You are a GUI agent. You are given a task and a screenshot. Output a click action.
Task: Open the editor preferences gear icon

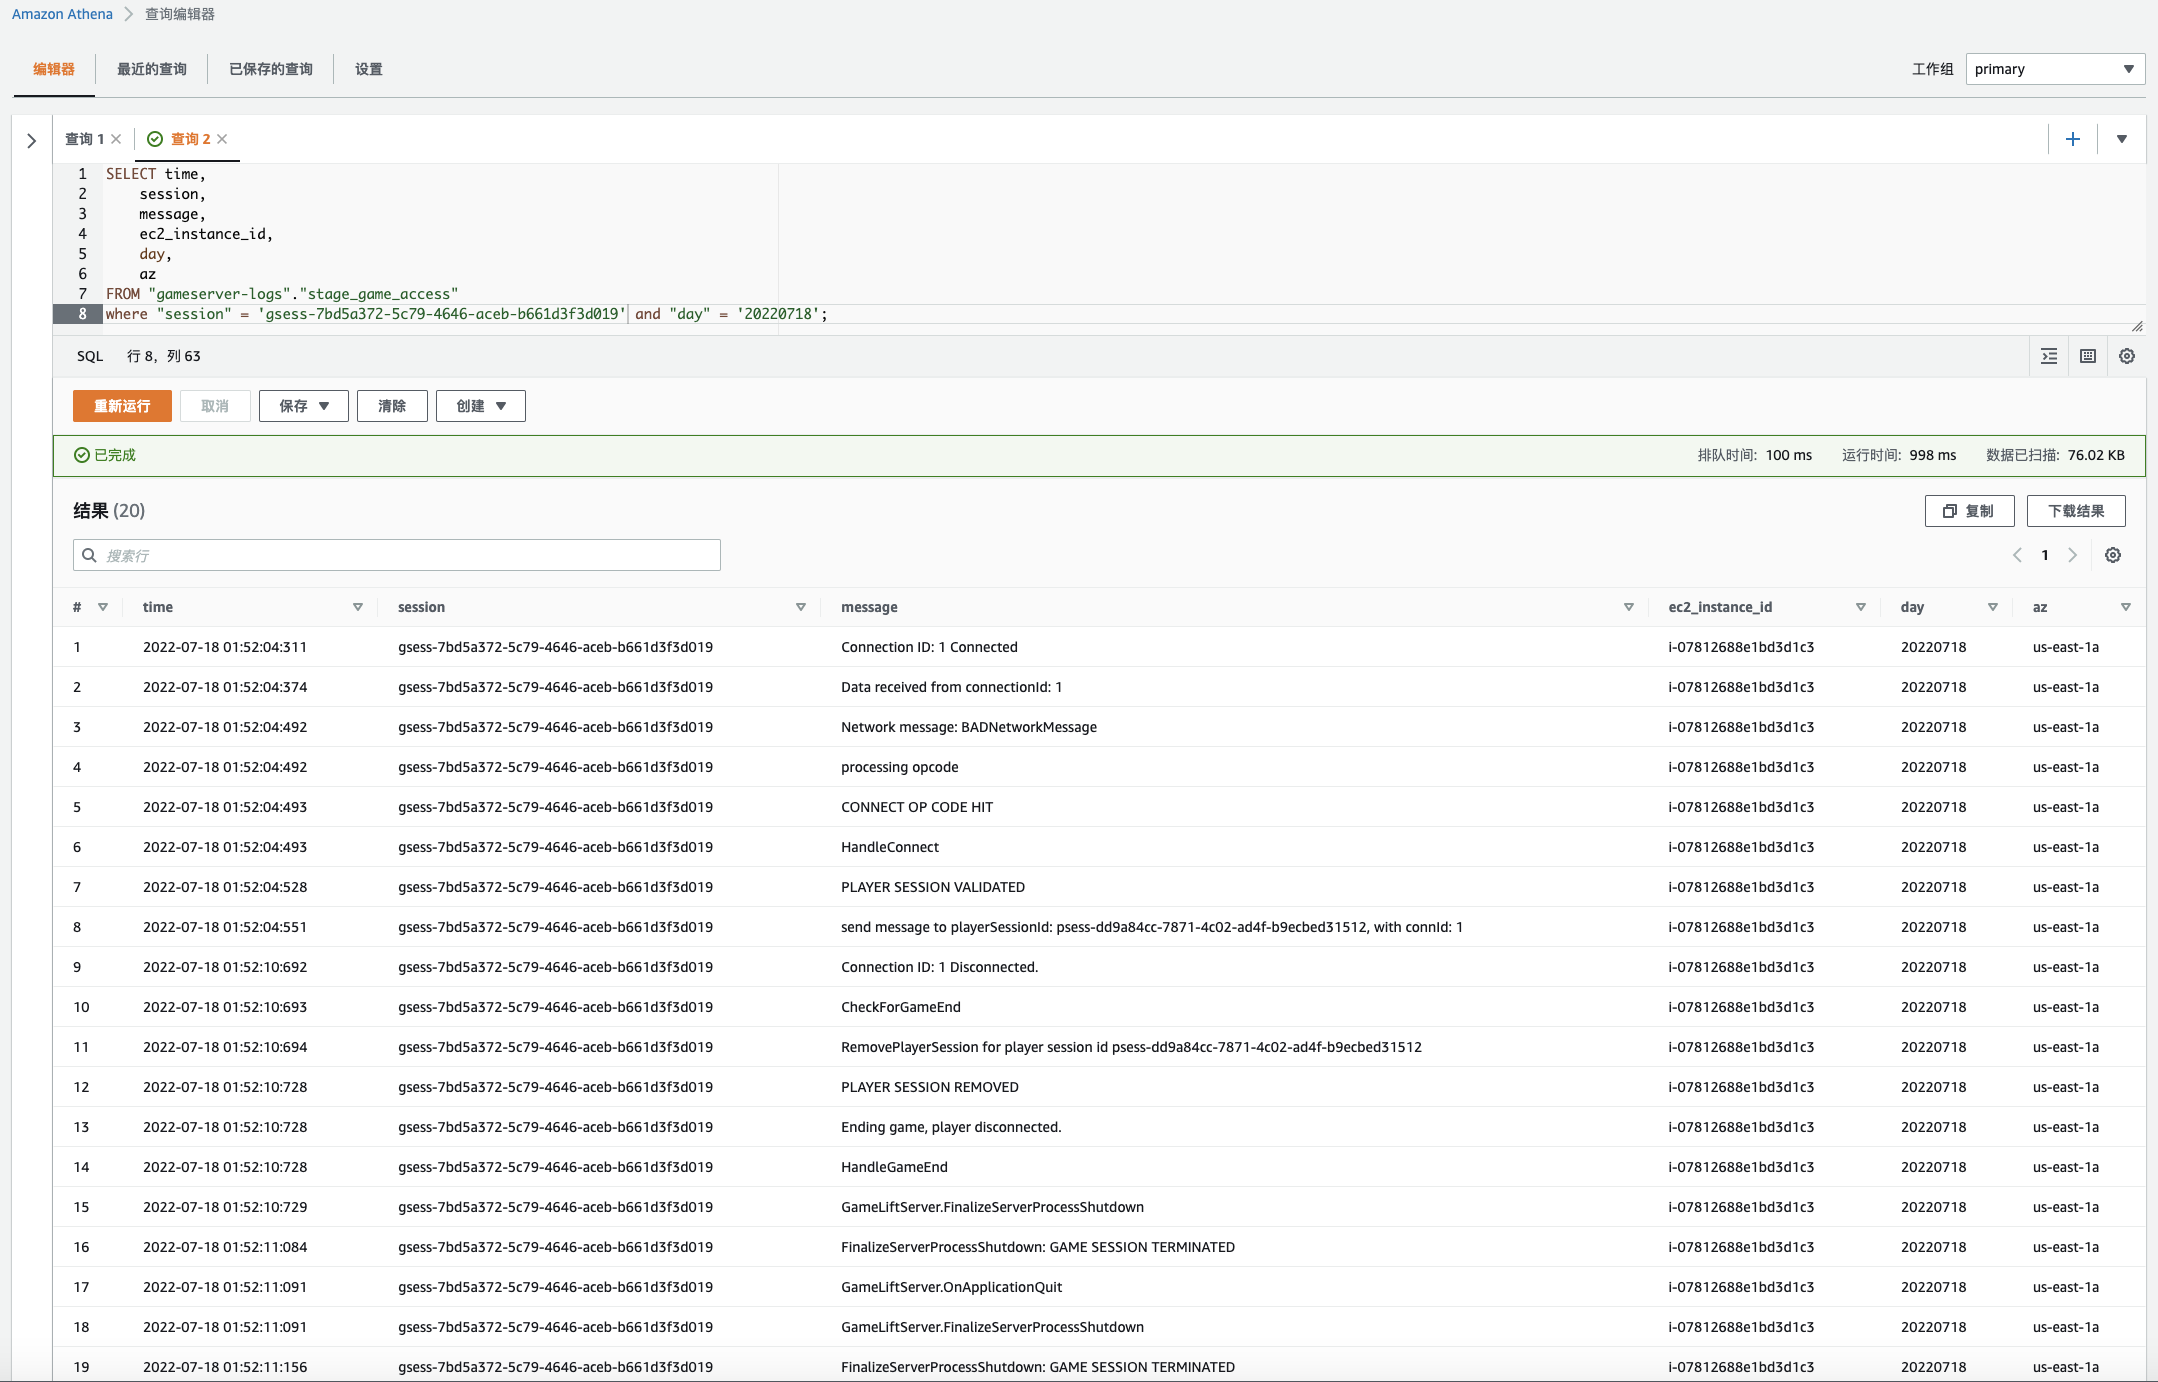point(2127,356)
